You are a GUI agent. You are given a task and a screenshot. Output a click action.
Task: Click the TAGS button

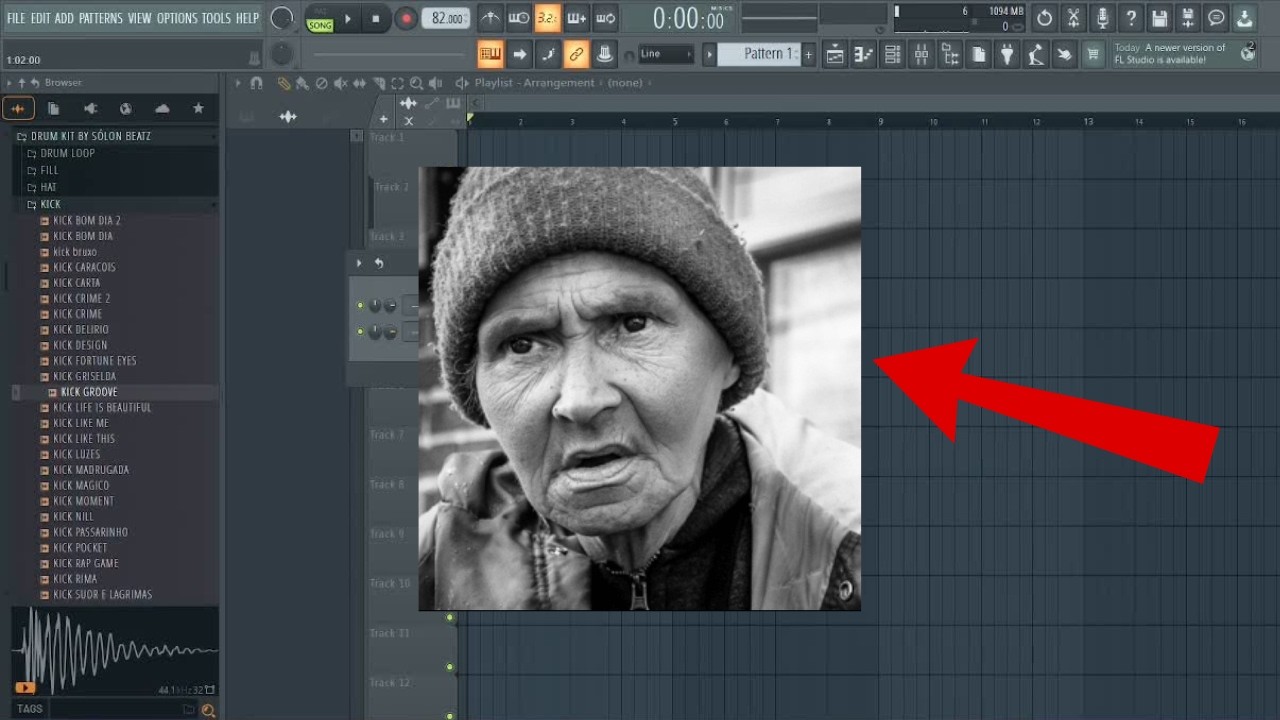[x=30, y=709]
